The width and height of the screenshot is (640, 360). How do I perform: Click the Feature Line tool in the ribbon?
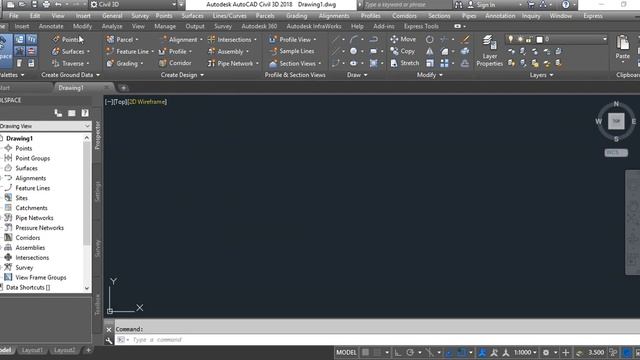(x=130, y=51)
